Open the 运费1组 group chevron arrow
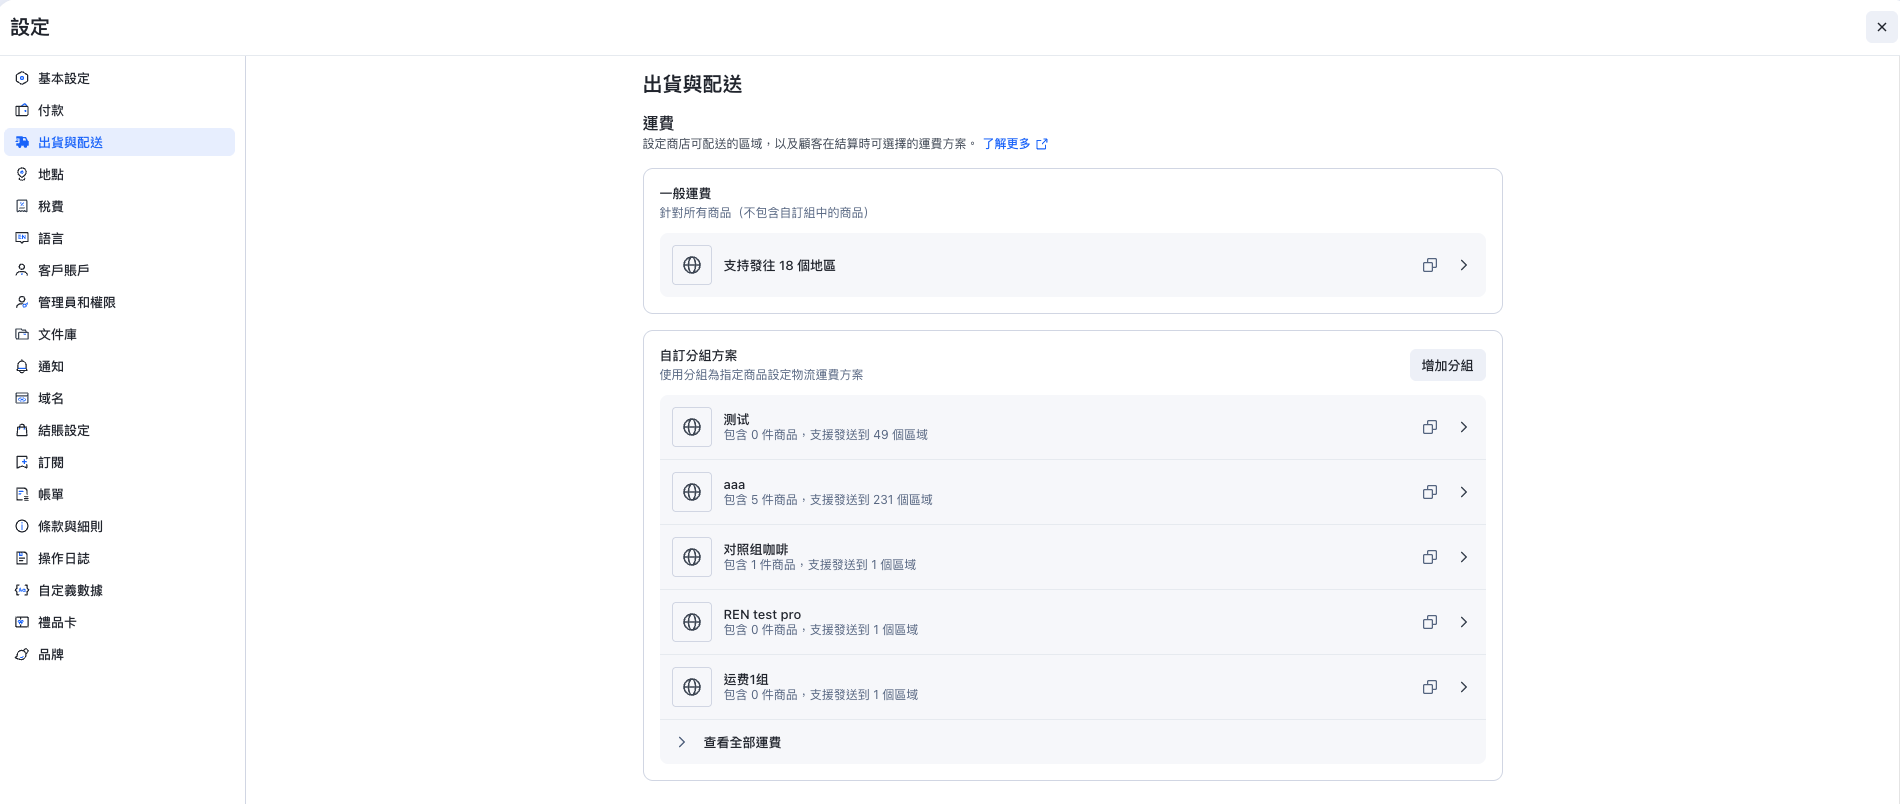This screenshot has height=804, width=1900. [1464, 687]
